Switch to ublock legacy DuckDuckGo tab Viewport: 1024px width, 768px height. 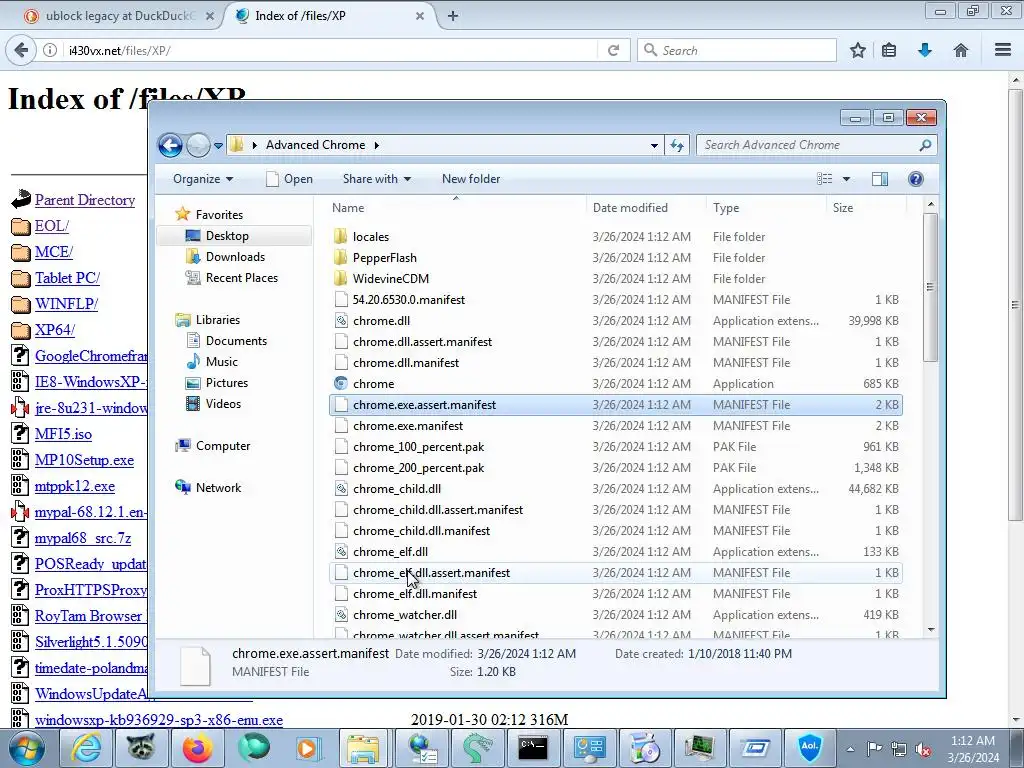pos(120,16)
